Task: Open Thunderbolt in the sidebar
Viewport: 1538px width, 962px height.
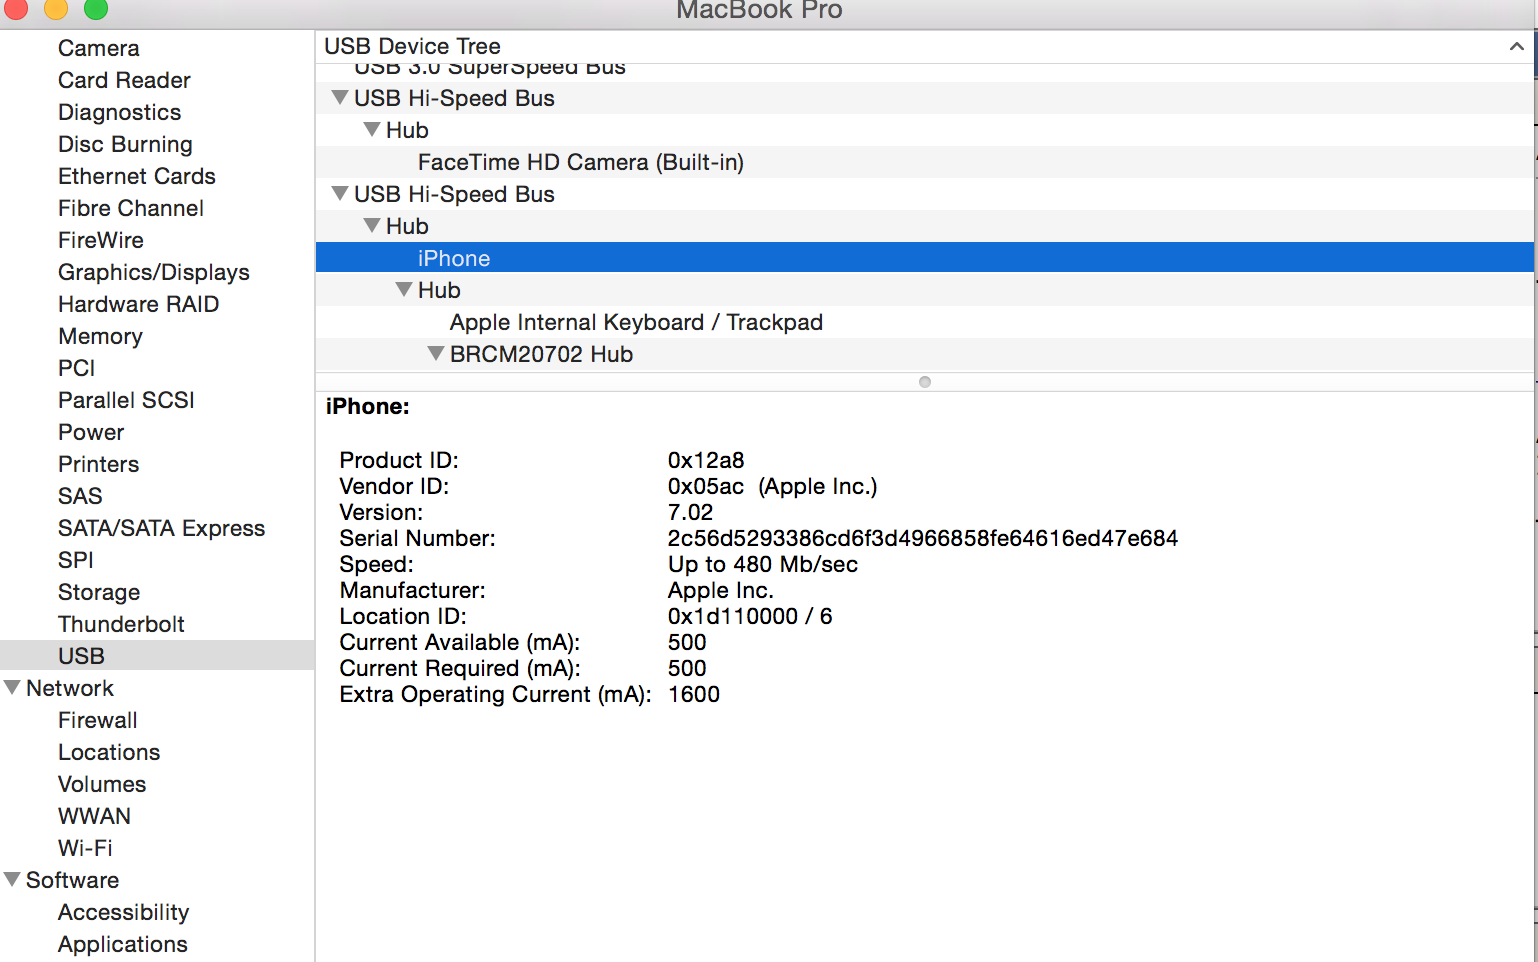Action: 121,624
